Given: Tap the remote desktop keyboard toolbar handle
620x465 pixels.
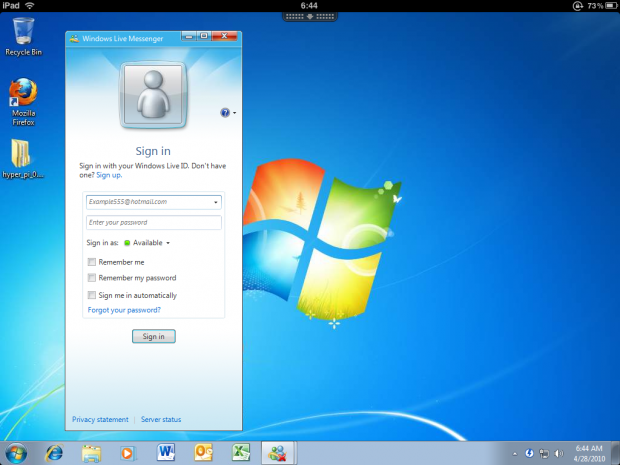Looking at the screenshot, I should (310, 17).
